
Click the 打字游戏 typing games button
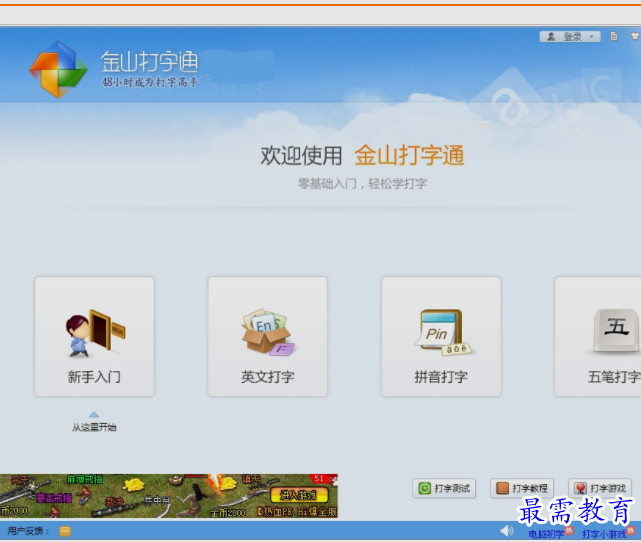tap(600, 488)
